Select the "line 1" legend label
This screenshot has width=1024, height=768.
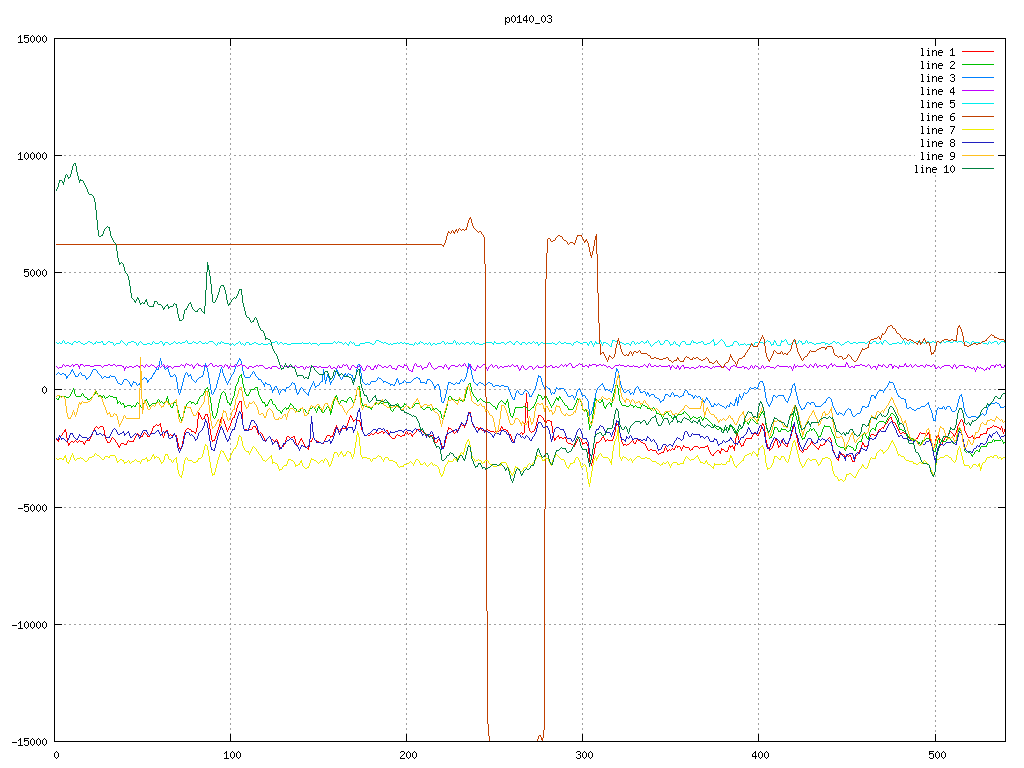[x=937, y=52]
